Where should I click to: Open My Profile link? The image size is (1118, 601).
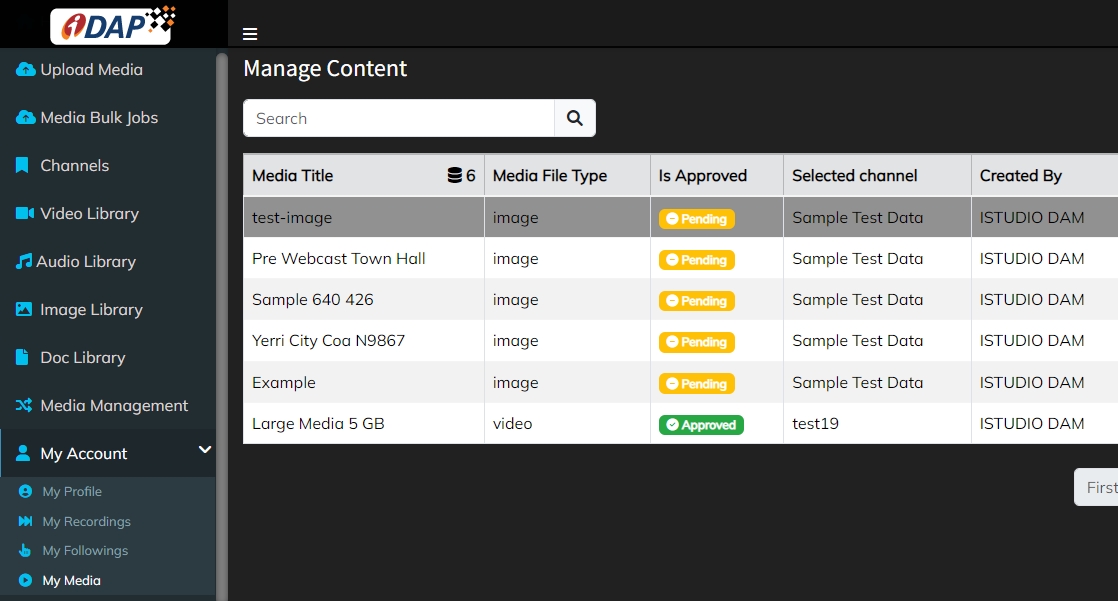pos(72,491)
